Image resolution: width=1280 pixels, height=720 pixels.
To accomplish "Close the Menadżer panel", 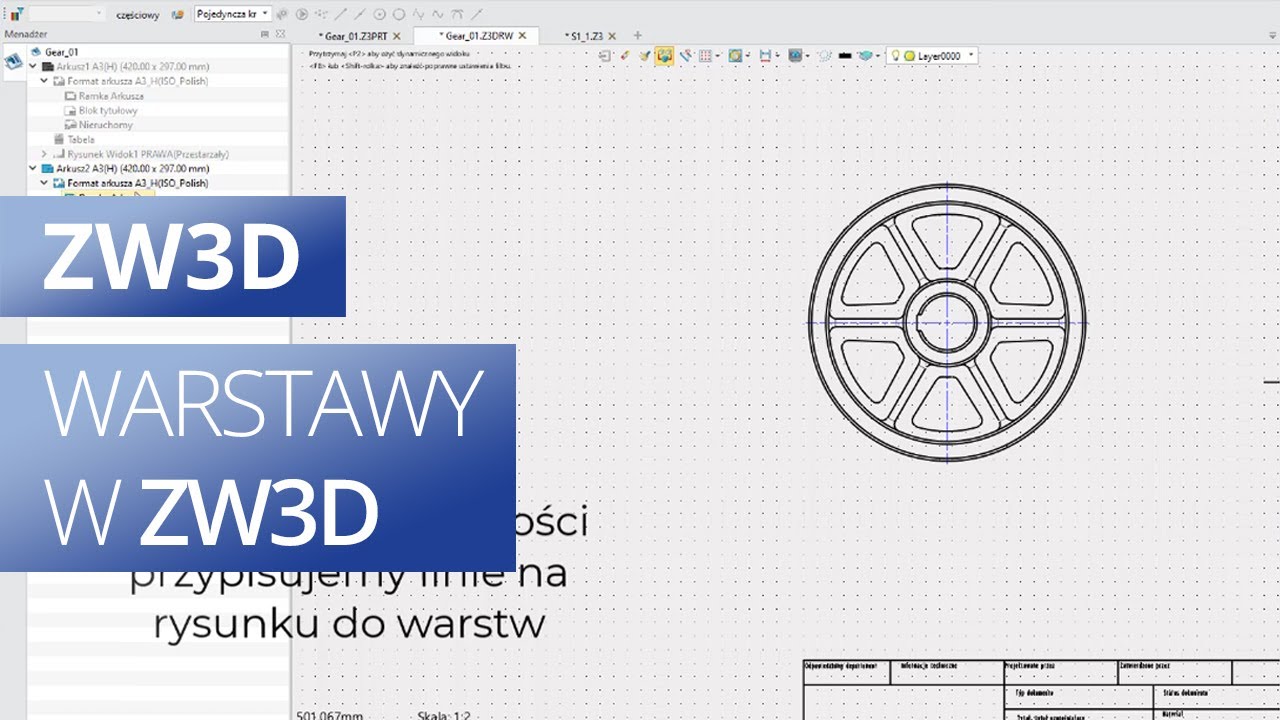I will tap(280, 34).
